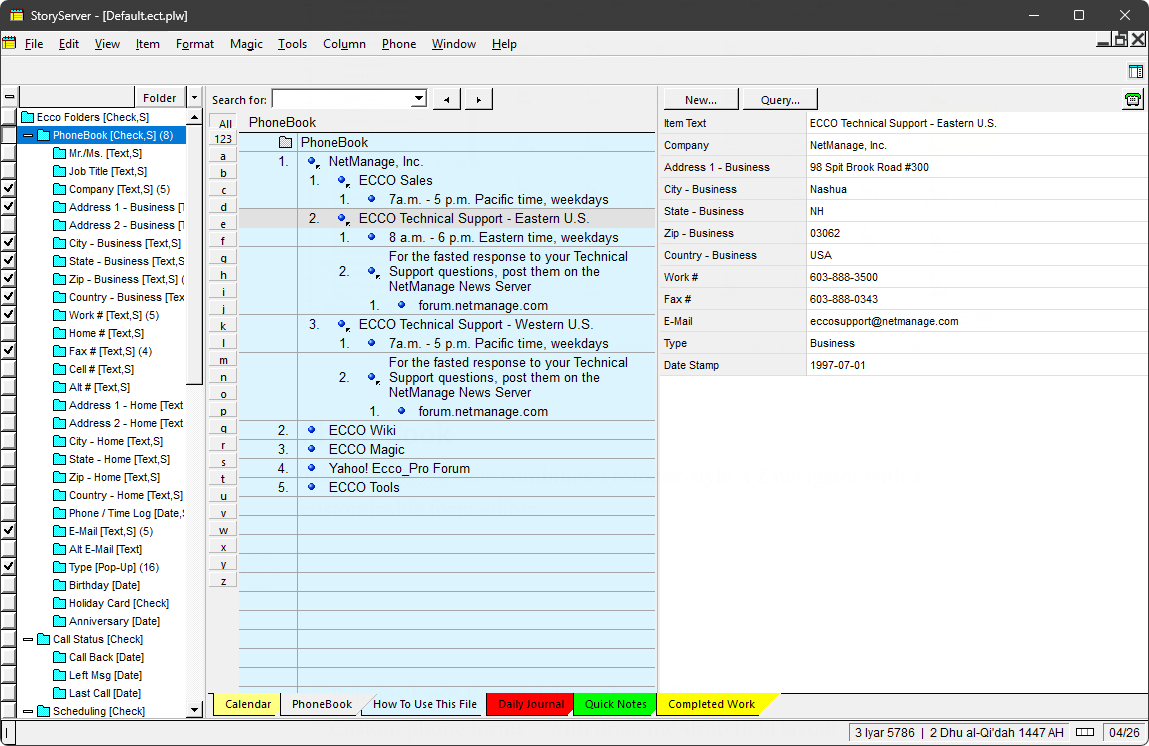Uncheck the Type [Pop-Up] checkbox

point(8,567)
